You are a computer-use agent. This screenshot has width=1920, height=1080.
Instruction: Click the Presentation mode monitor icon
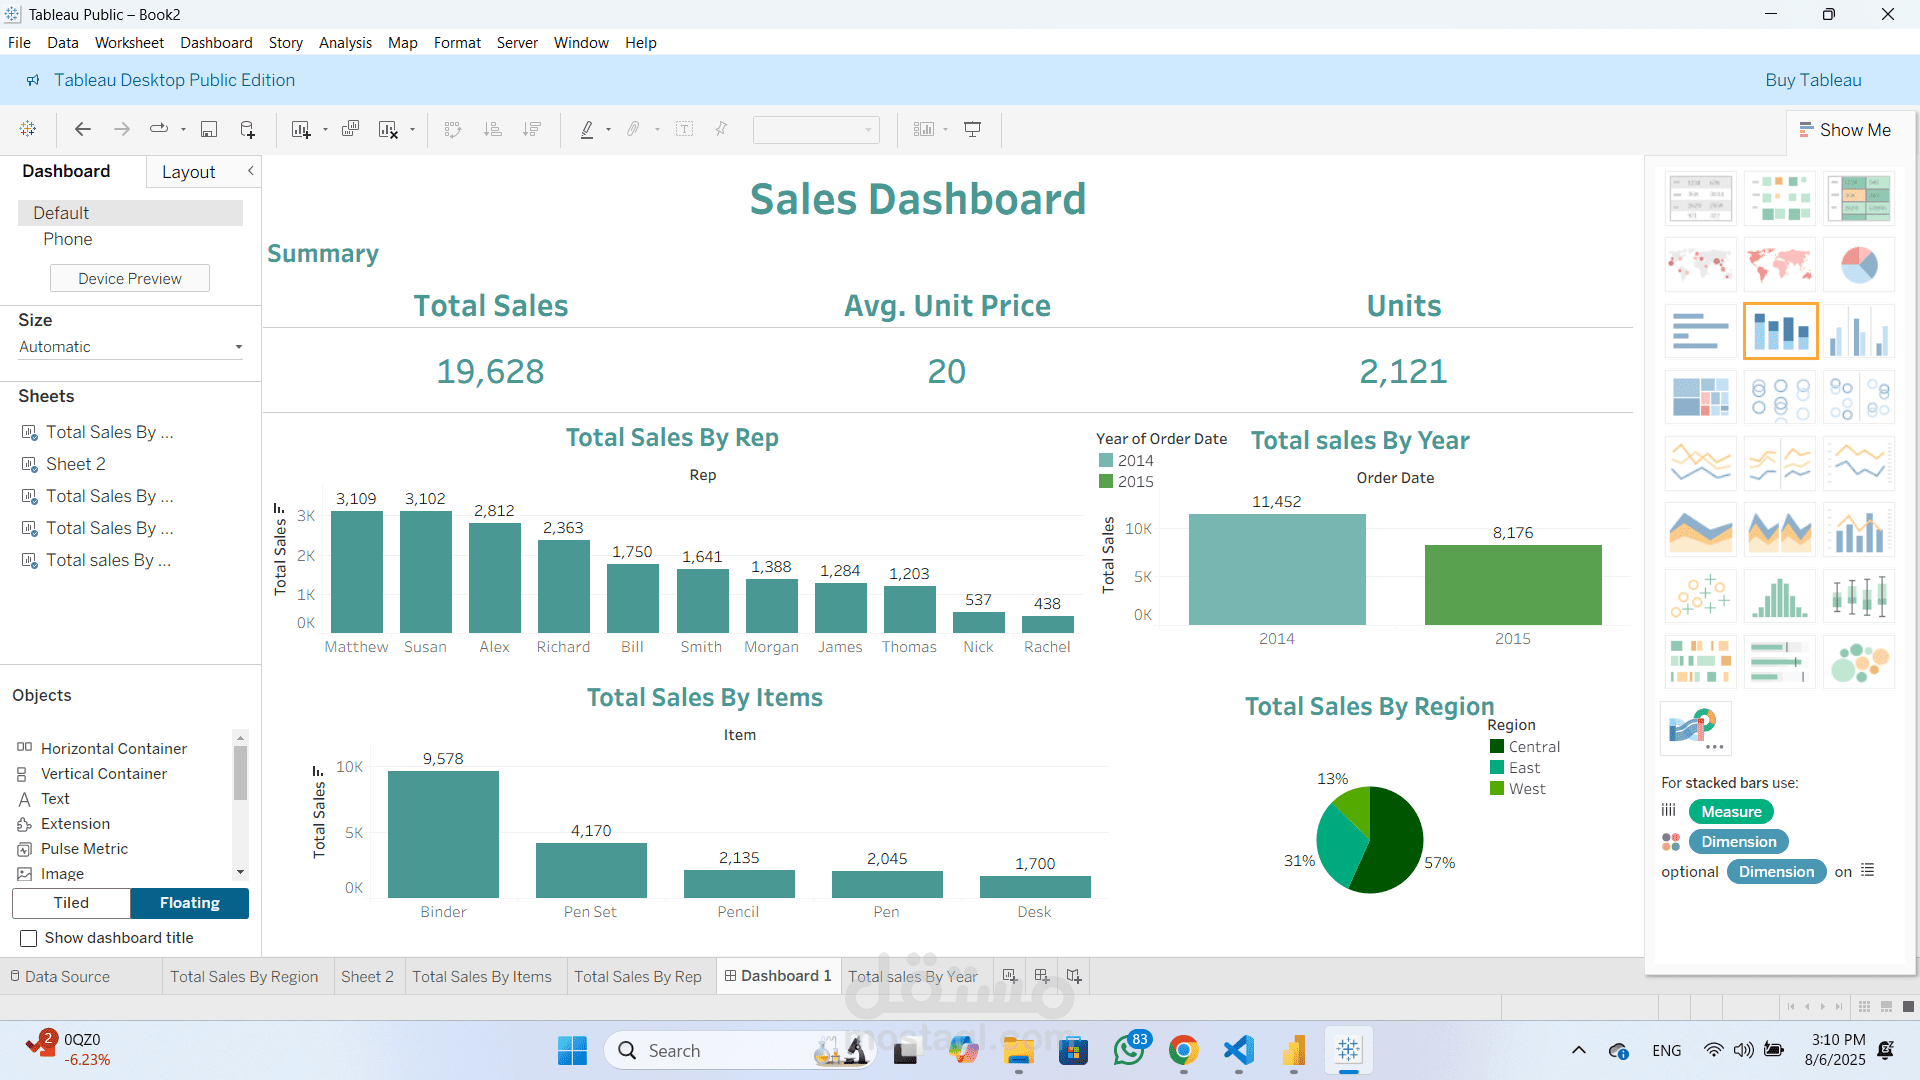tap(972, 129)
